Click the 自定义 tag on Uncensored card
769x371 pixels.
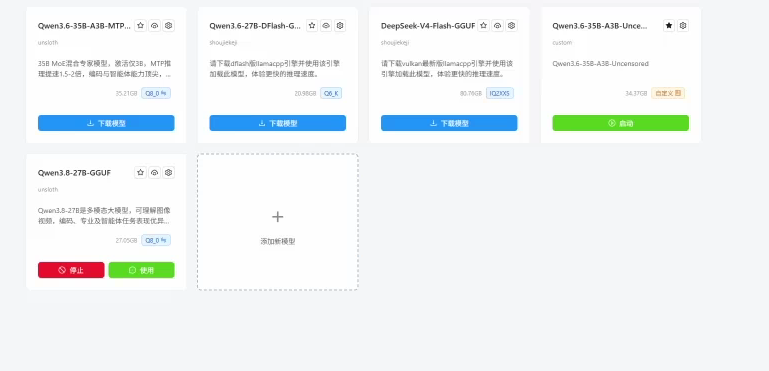tap(668, 93)
